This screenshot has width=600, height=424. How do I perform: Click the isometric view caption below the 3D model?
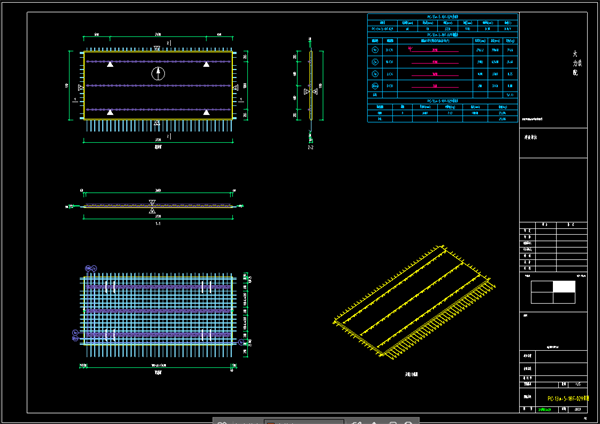411,374
